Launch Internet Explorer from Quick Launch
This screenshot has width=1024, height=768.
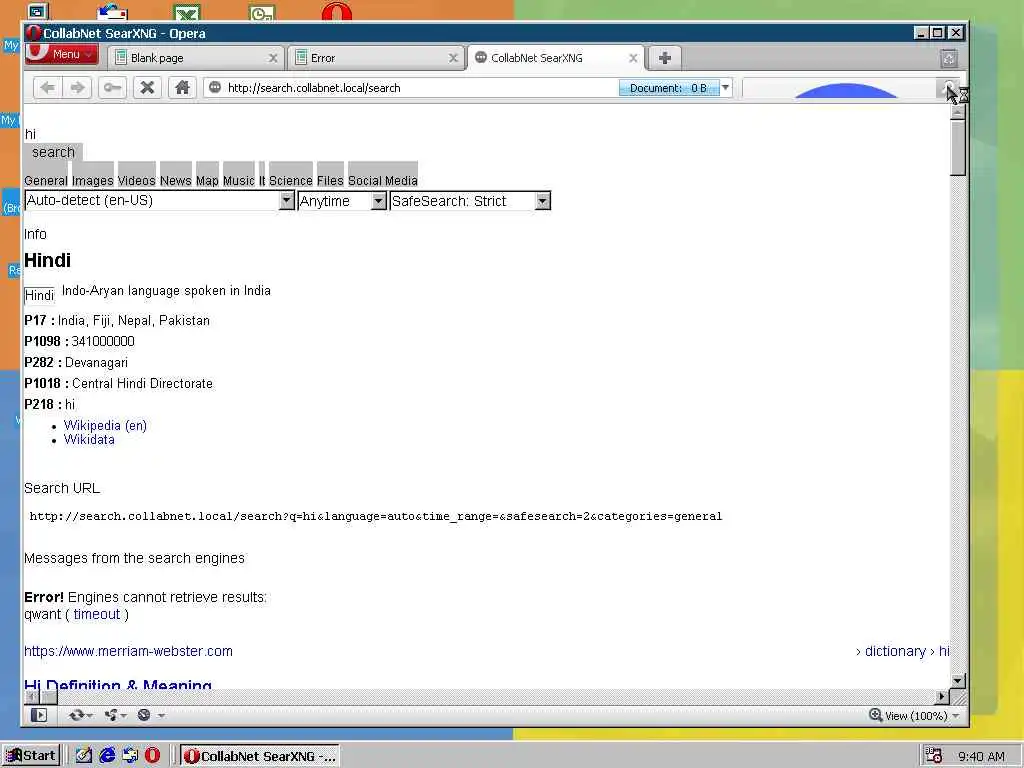click(x=107, y=756)
